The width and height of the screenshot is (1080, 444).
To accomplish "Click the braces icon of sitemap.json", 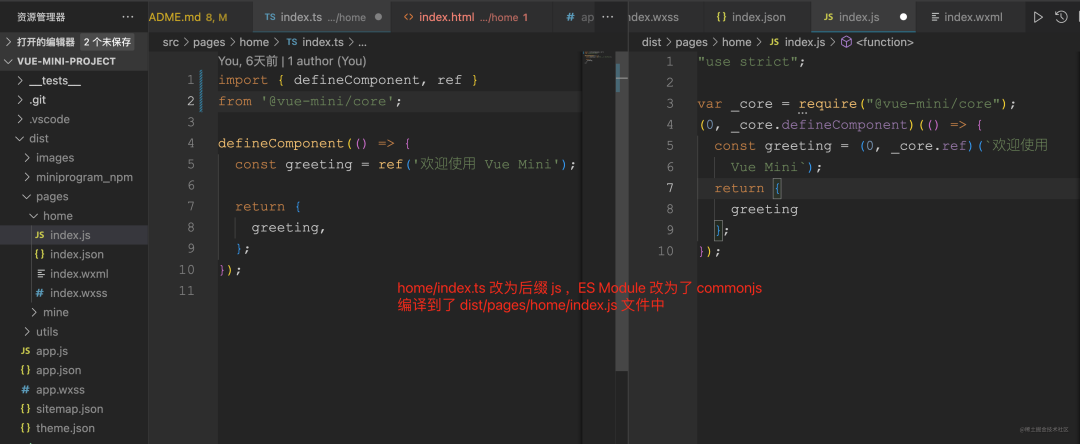I will pyautogui.click(x=25, y=409).
